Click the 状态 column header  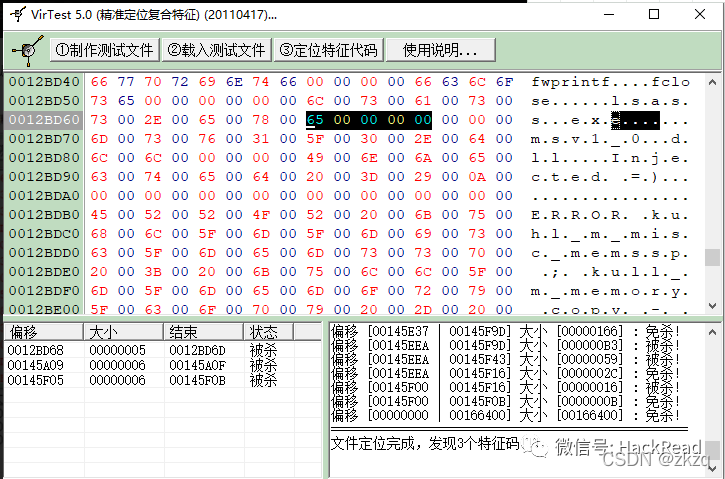pyautogui.click(x=268, y=332)
